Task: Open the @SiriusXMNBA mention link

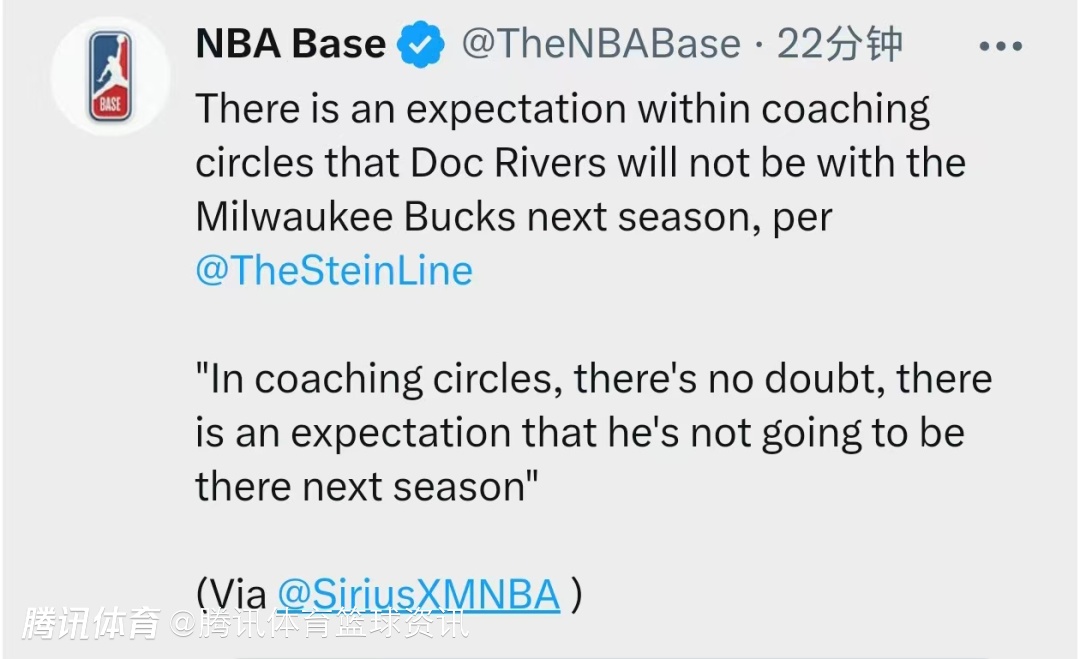Action: pos(417,595)
